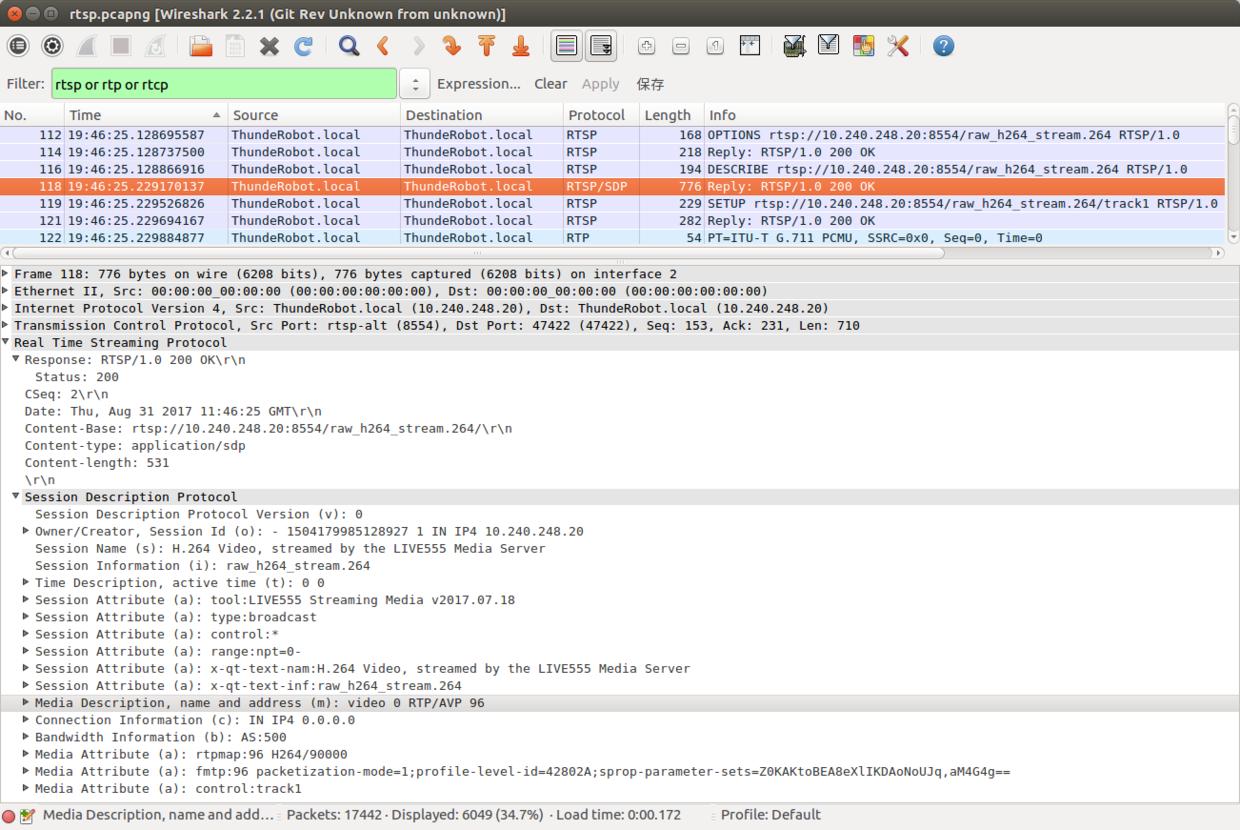The image size is (1240, 830).
Task: Open capture options gear icon
Action: click(x=52, y=46)
